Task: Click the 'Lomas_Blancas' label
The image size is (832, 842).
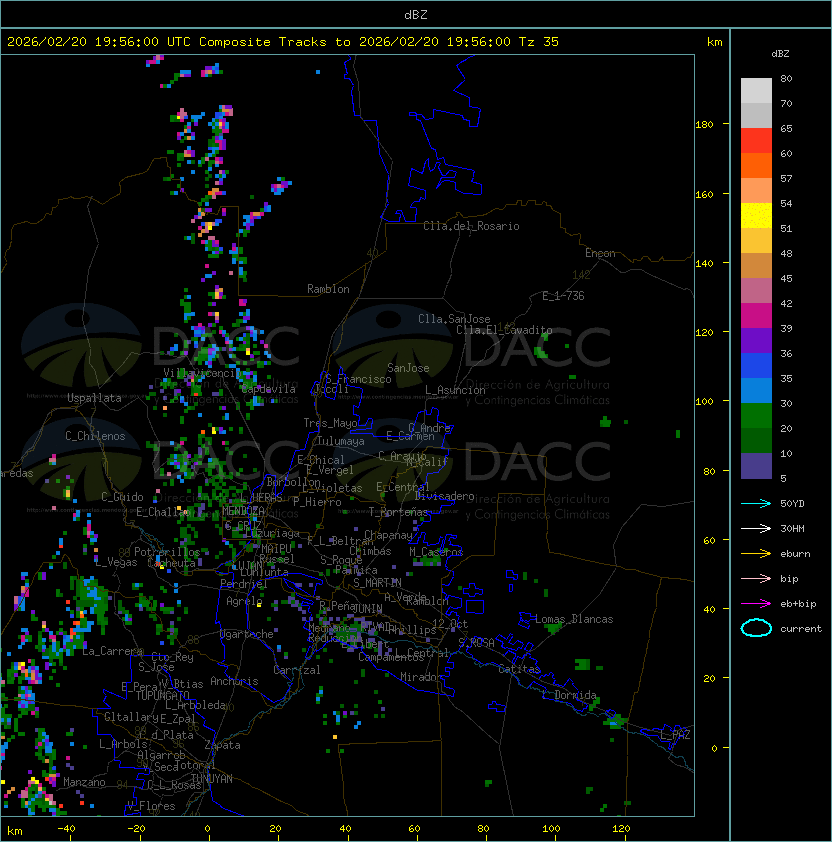Action: 574,619
